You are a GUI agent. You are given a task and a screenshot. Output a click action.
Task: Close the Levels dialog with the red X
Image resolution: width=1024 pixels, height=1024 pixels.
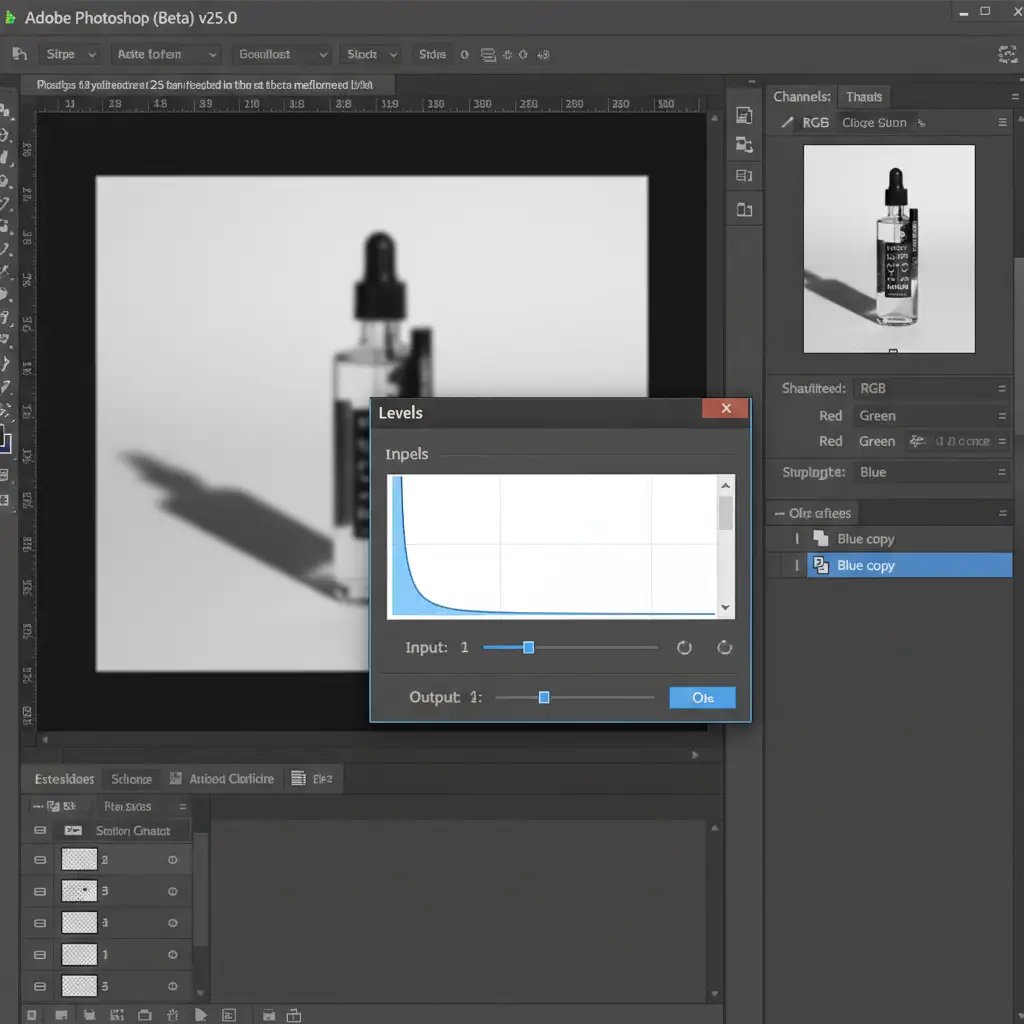[x=726, y=408]
